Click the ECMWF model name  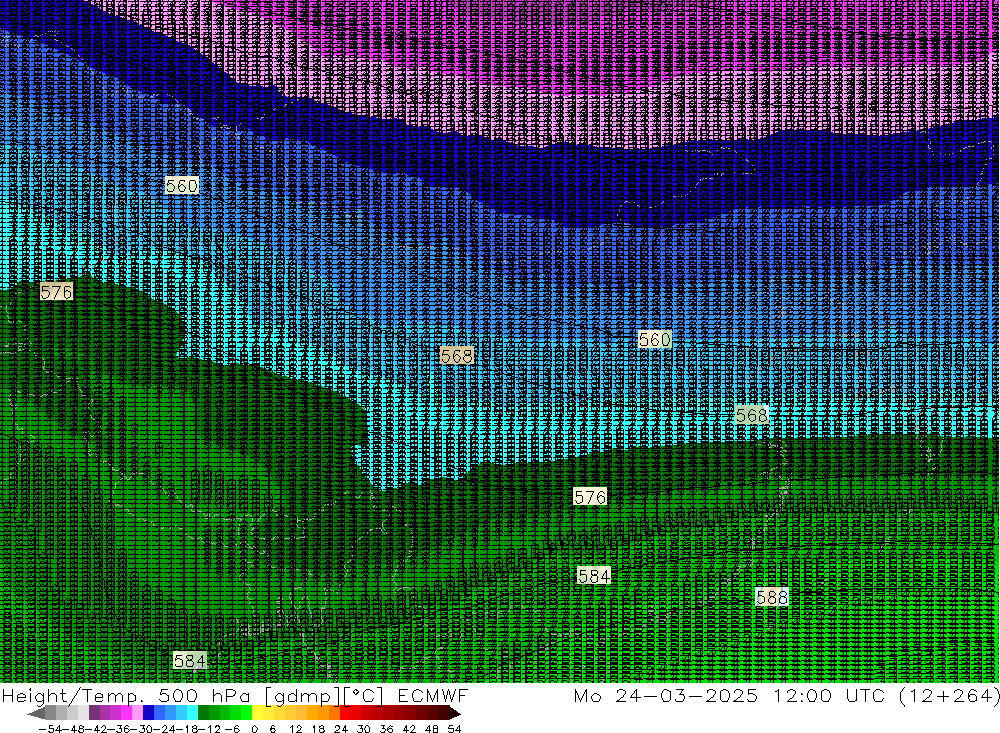tap(432, 695)
